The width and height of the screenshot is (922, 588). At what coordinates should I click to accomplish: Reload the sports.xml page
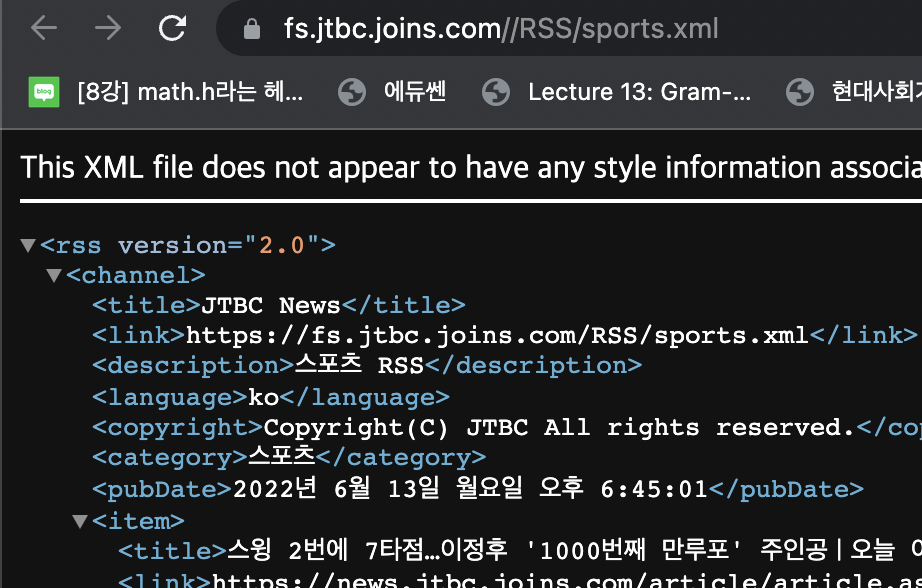click(x=172, y=28)
